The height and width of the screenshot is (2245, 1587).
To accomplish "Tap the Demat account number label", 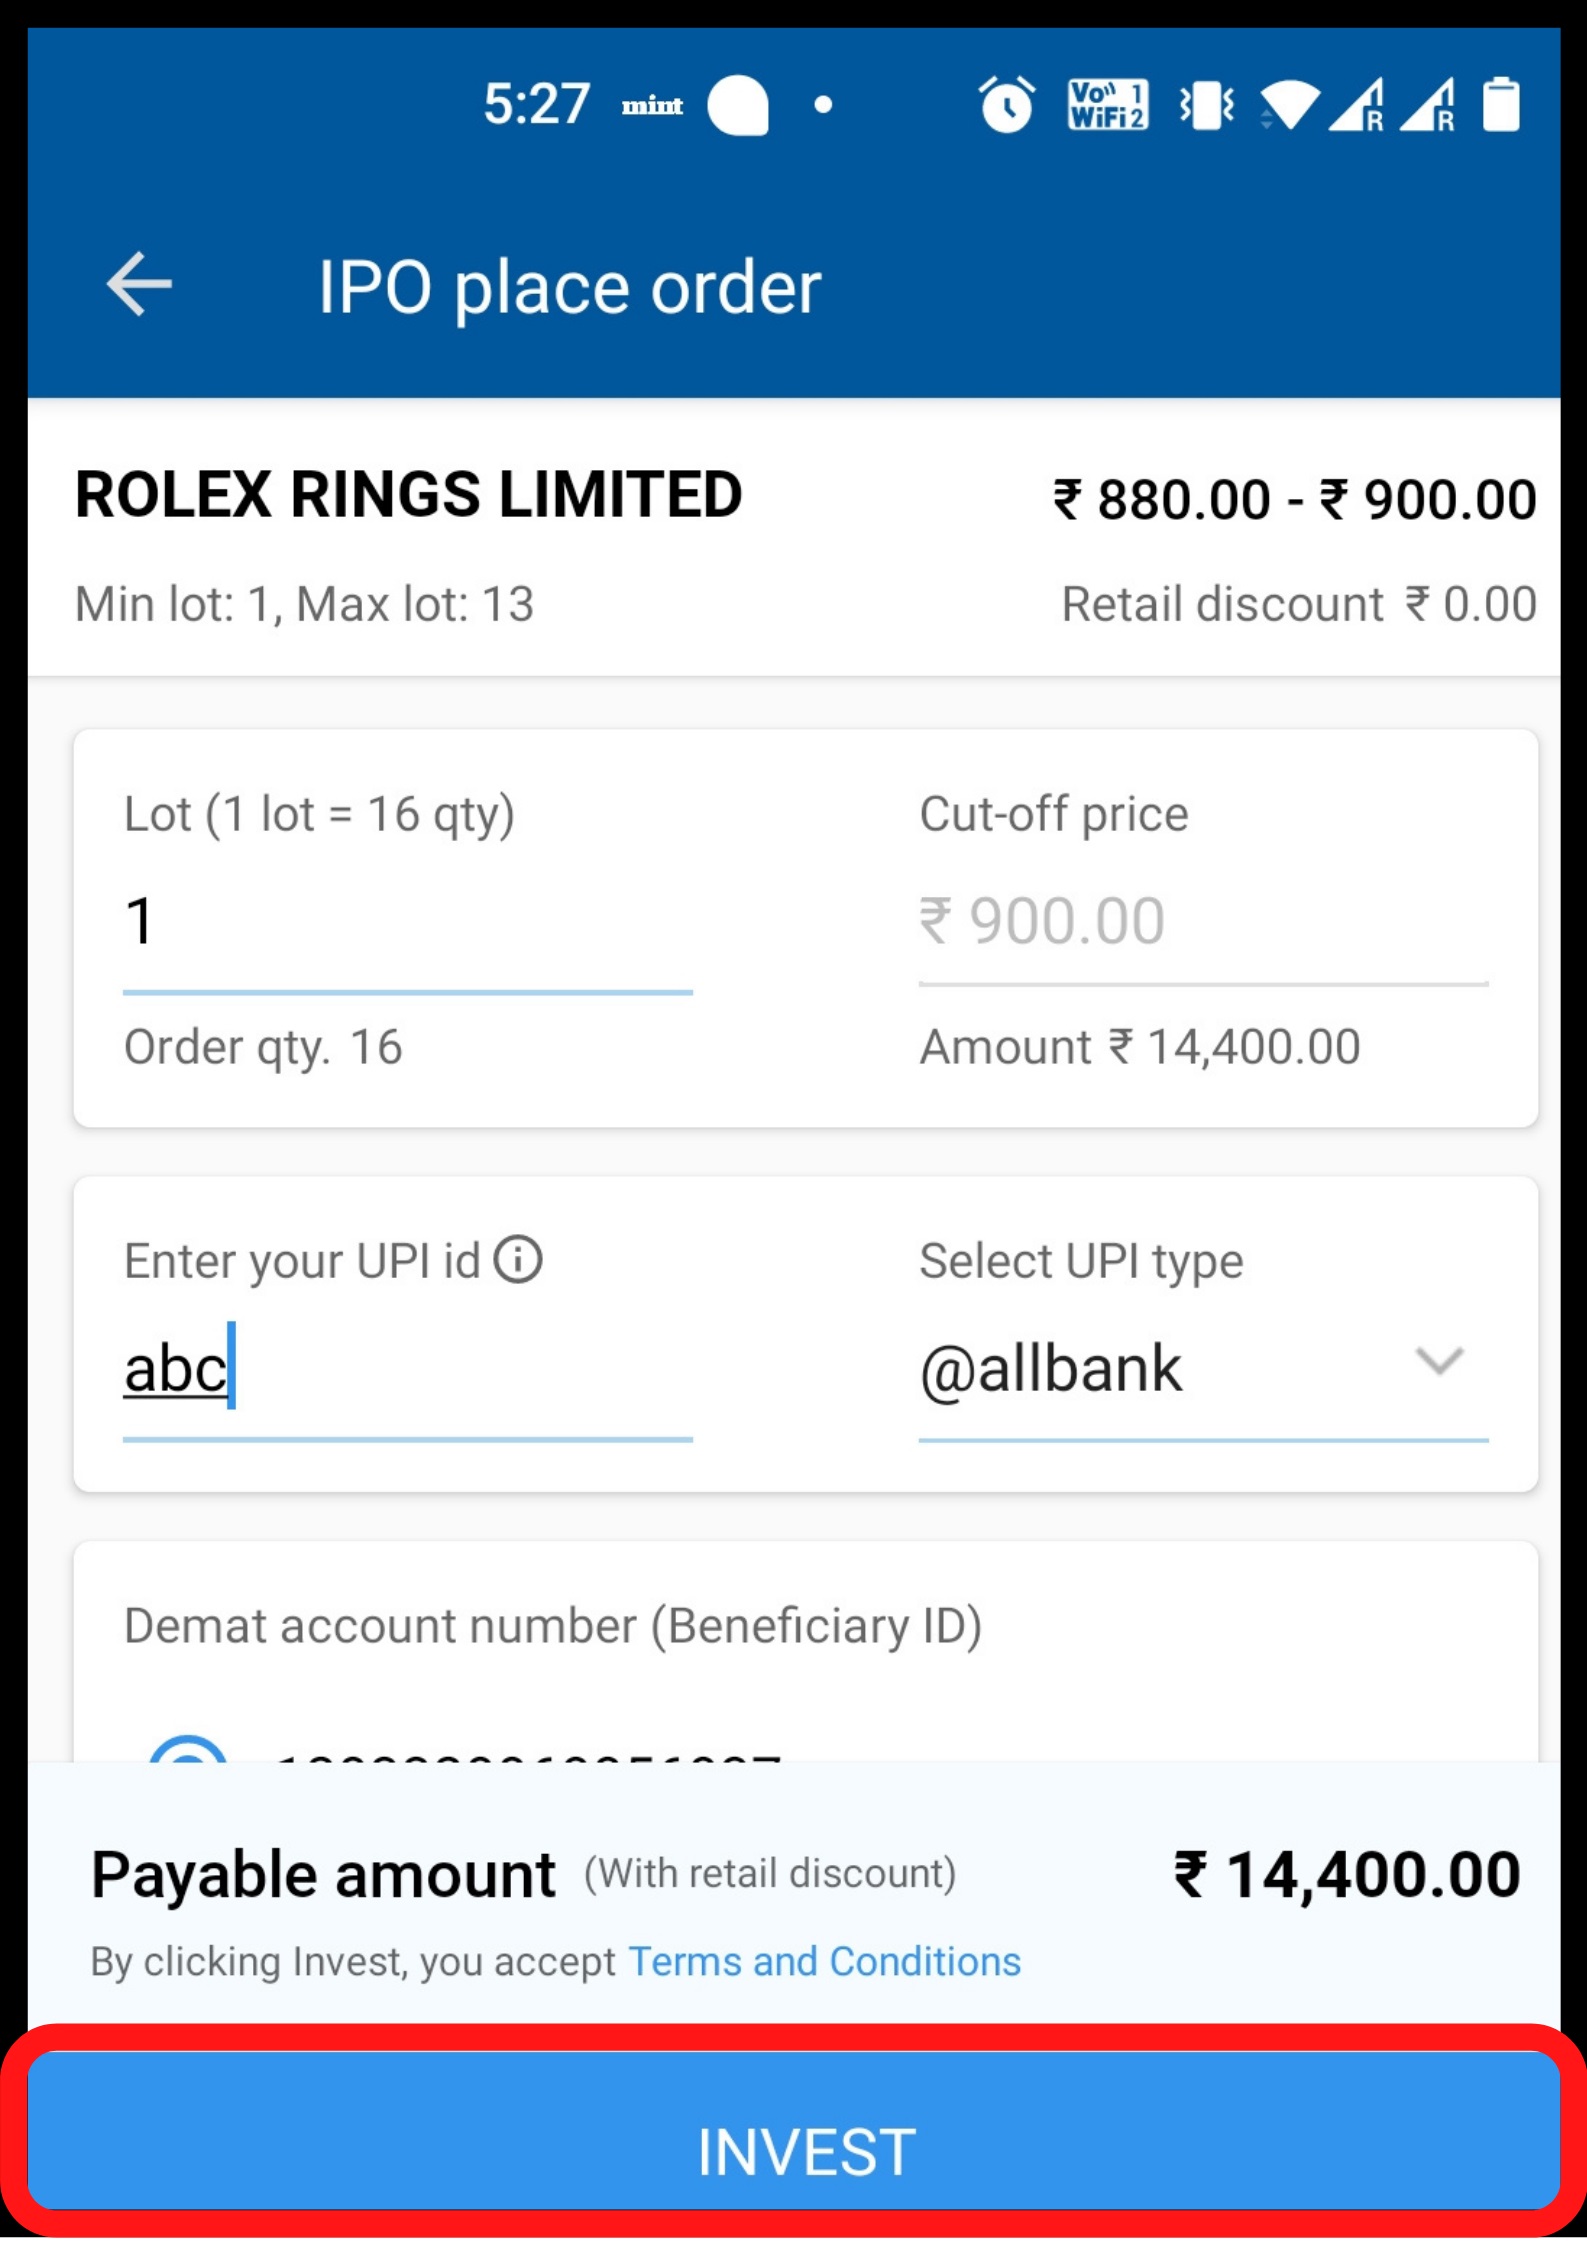I will 552,1626.
